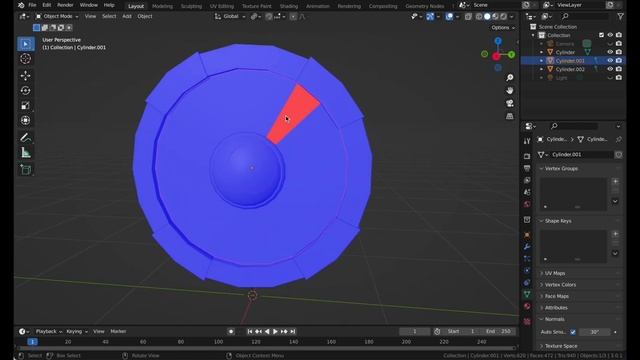Toggle Auto Smooth checkbox

(x=573, y=332)
